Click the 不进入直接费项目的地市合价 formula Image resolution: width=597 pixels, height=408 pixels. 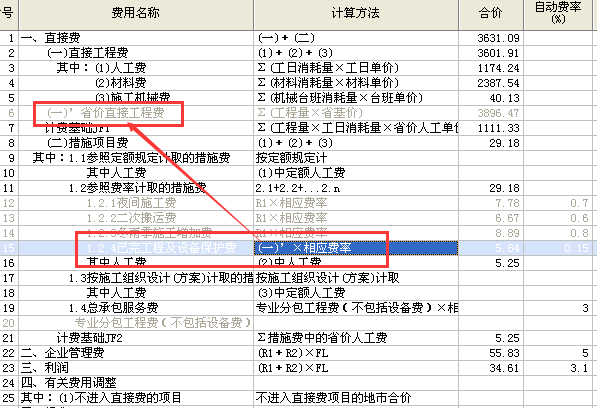coord(334,398)
